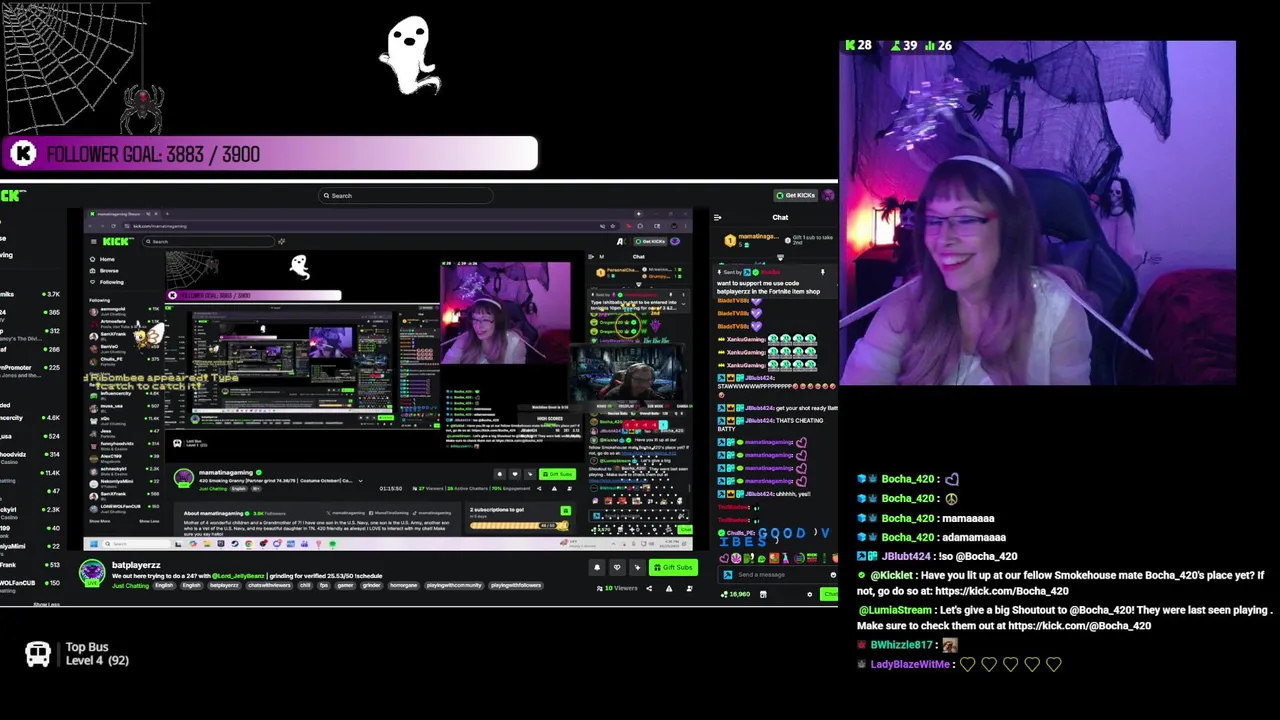Open Spotify icon in inner Windows taskbar
Screen dimensions: 1280x720
[x=332, y=544]
